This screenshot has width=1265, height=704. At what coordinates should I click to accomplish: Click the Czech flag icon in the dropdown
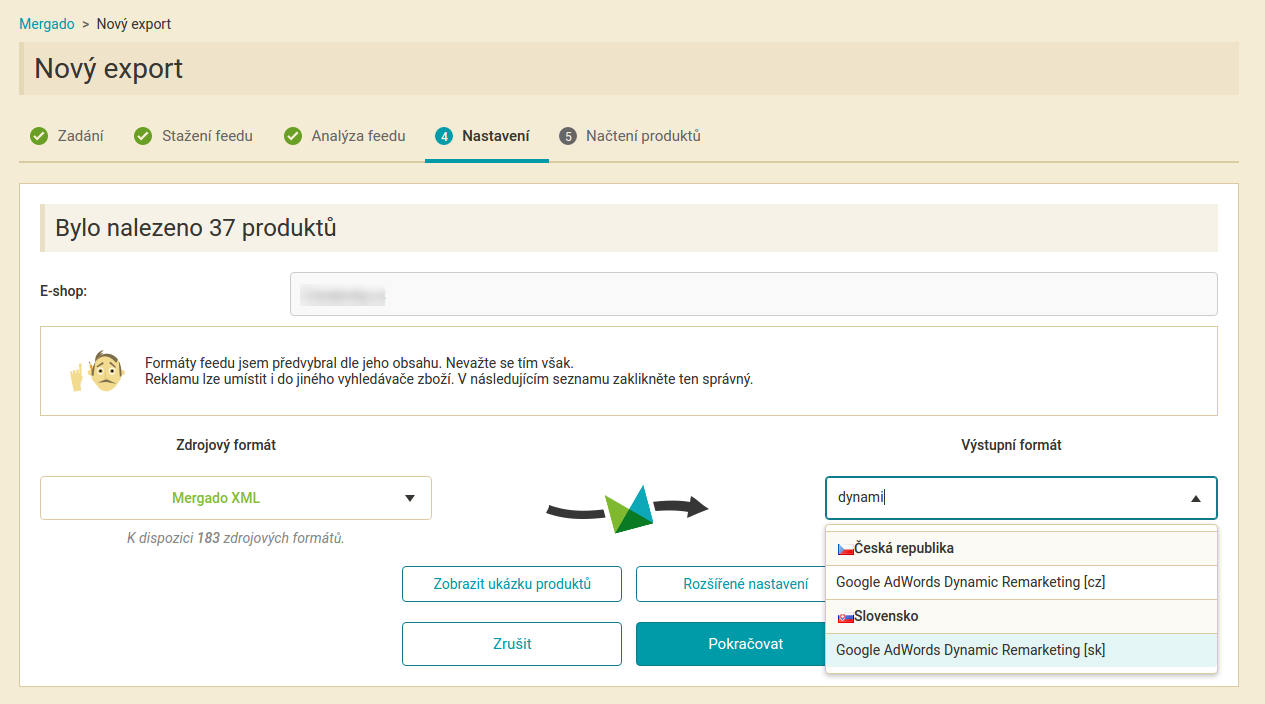click(845, 549)
